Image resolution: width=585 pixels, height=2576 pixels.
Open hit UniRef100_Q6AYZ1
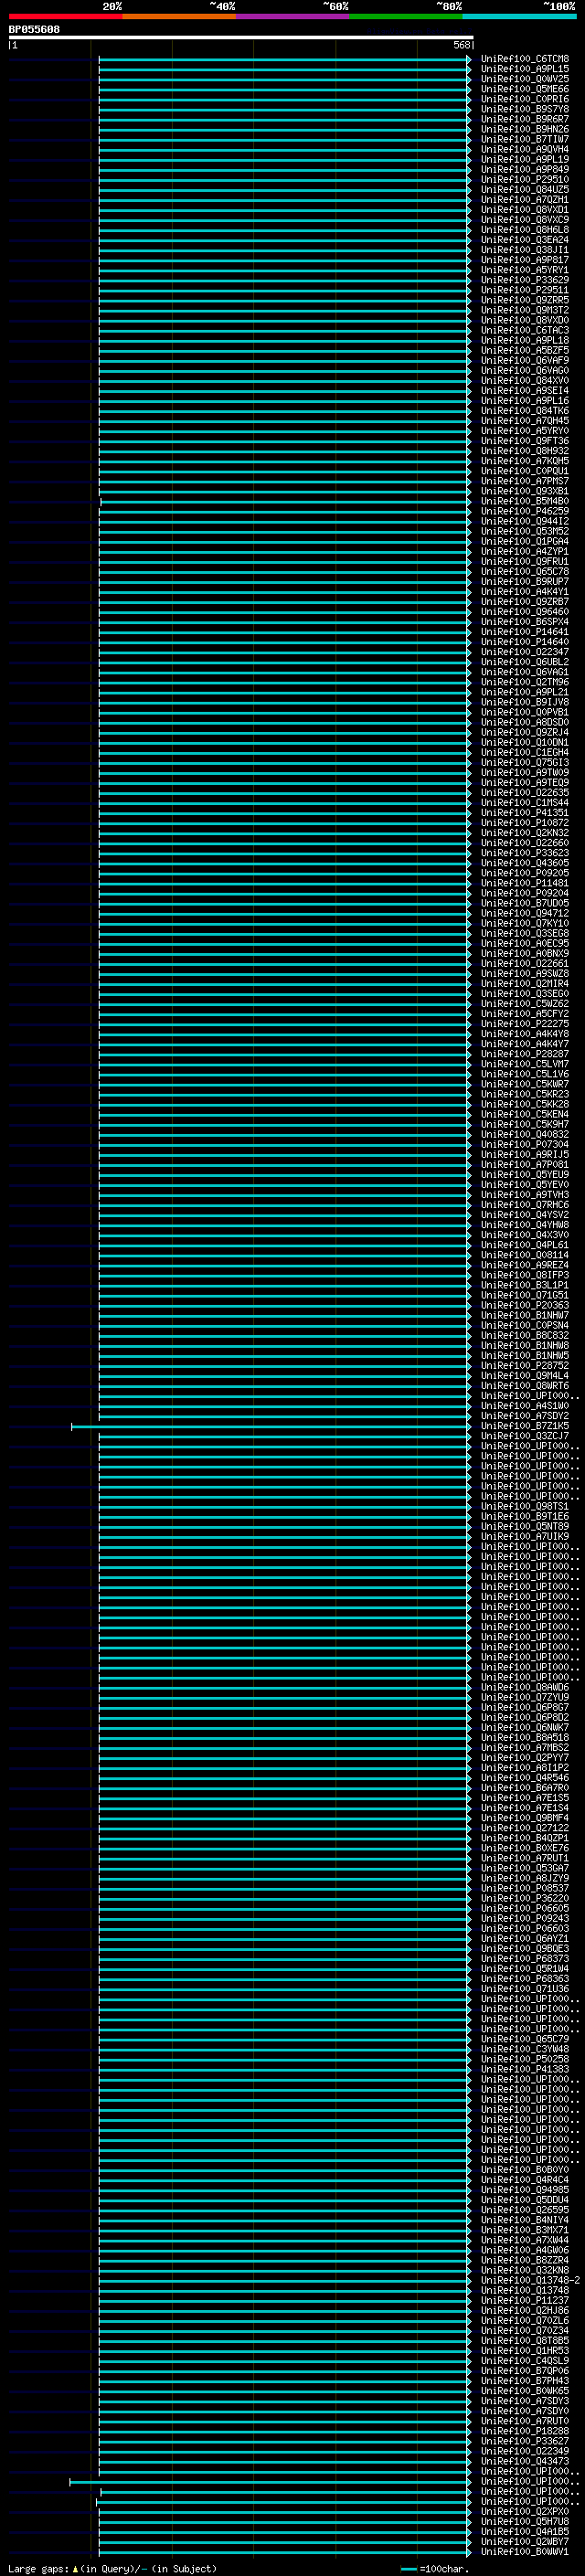point(524,1938)
